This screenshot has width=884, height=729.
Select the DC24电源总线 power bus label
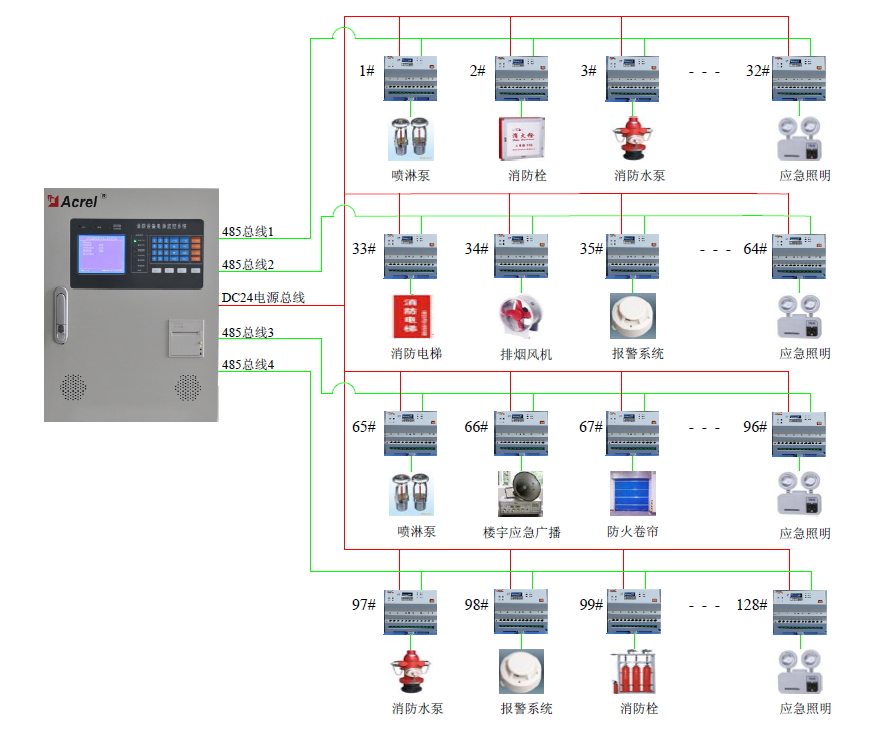(263, 298)
